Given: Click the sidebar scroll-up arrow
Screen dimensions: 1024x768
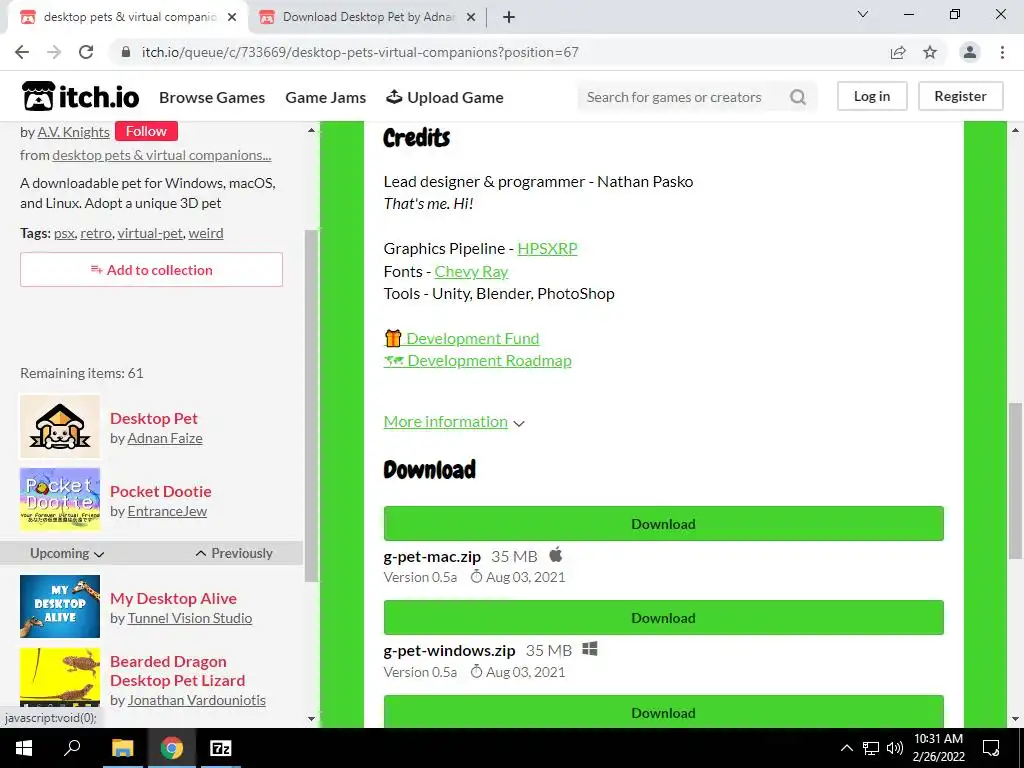Looking at the screenshot, I should (312, 131).
